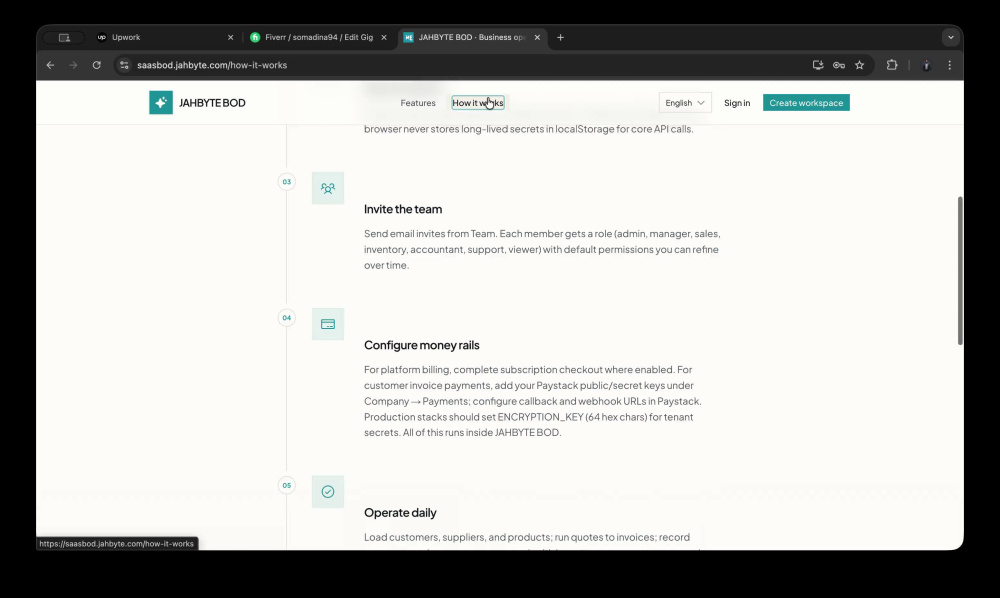The width and height of the screenshot is (1000, 598).
Task: Close the Fiverr Edit Gig tab
Action: tap(384, 38)
